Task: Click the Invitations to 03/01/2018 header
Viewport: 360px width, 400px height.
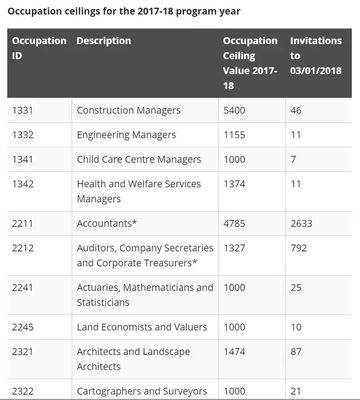Action: 316,55
